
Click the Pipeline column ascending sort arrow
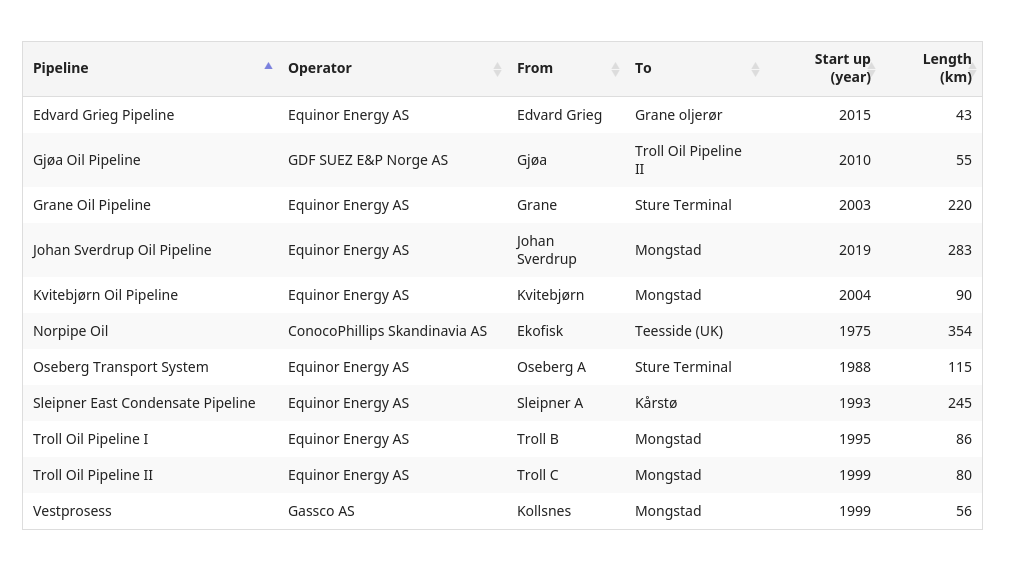click(268, 66)
